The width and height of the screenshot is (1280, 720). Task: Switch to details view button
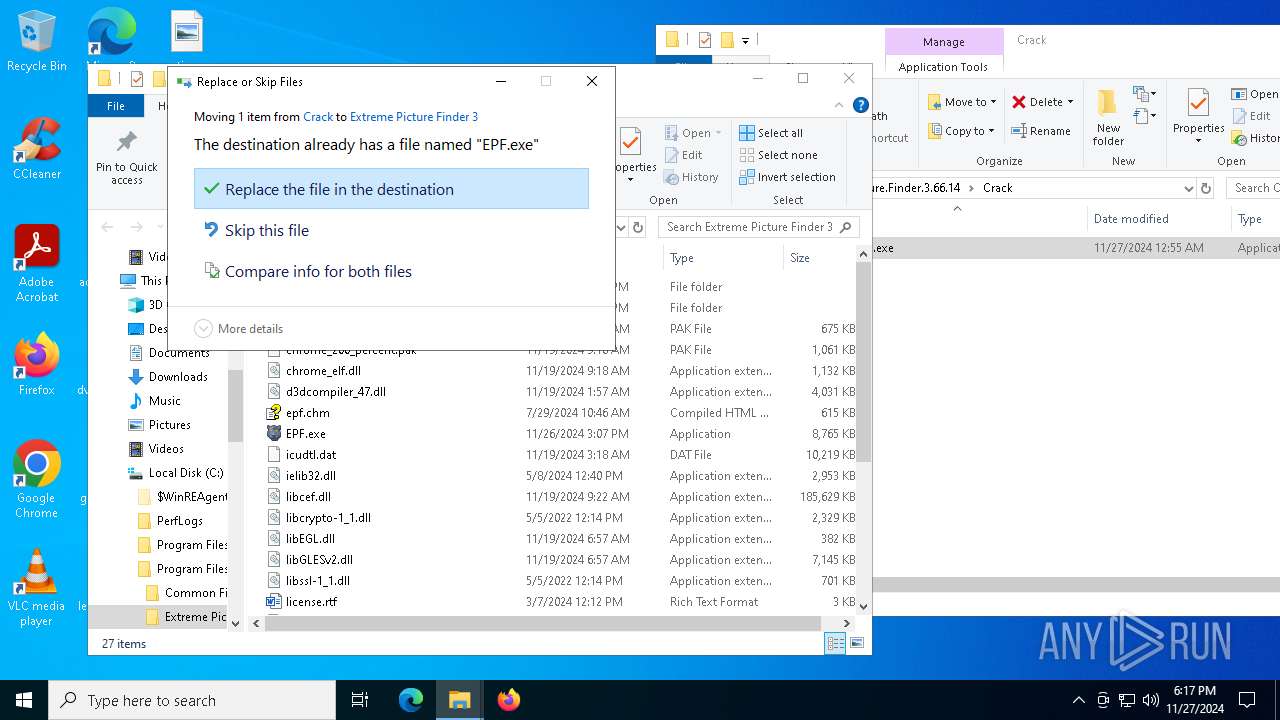coord(835,644)
